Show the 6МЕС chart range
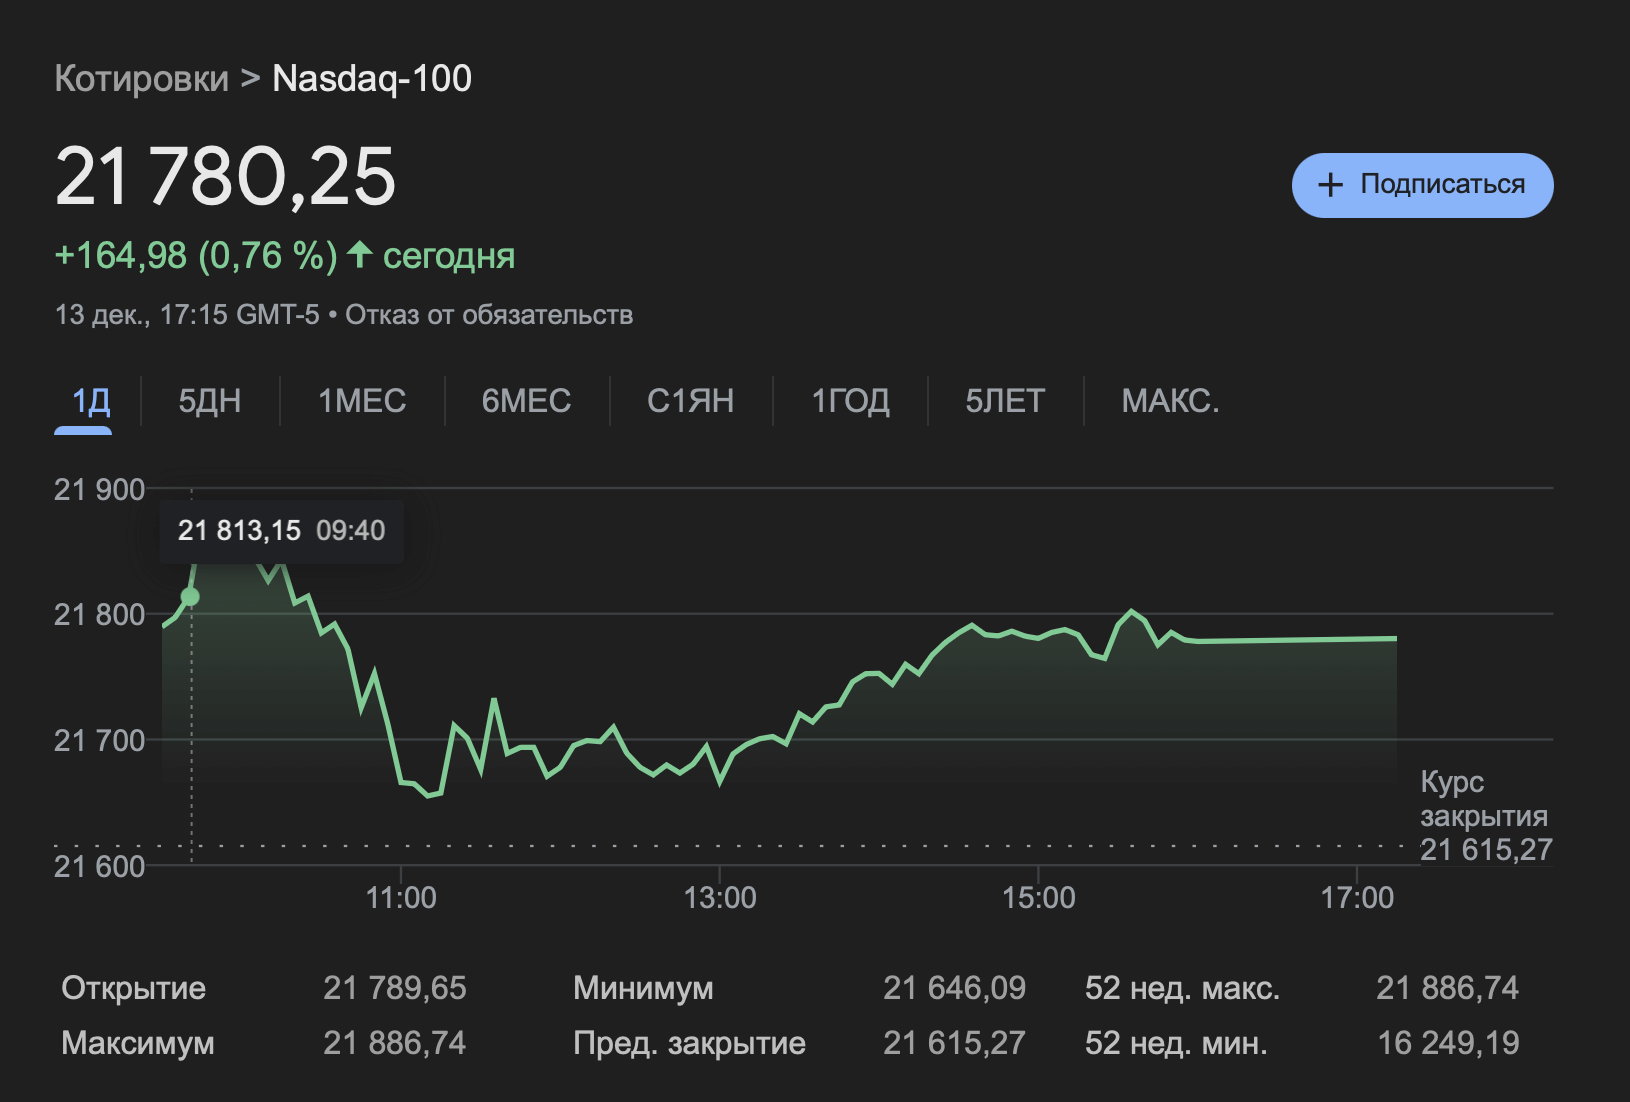This screenshot has height=1102, width=1630. 526,401
